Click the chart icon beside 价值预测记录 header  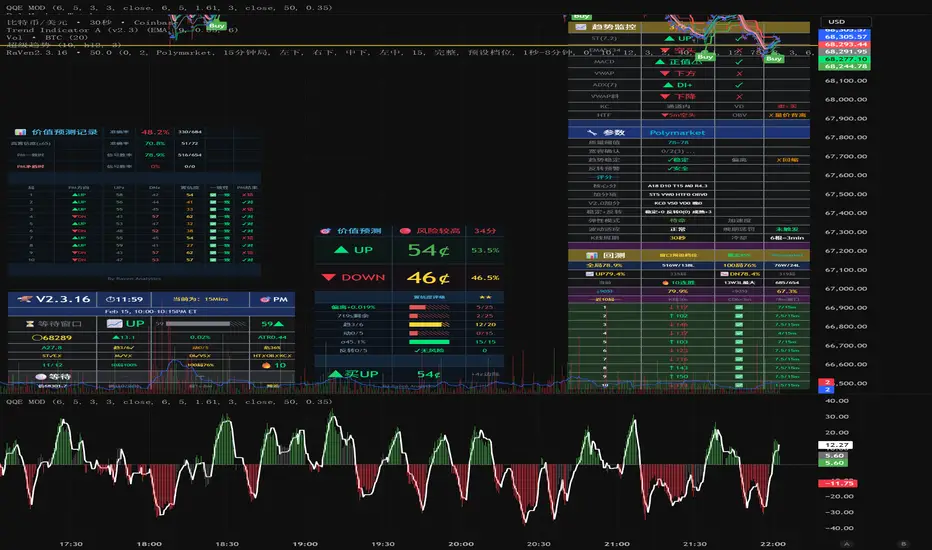(x=20, y=132)
